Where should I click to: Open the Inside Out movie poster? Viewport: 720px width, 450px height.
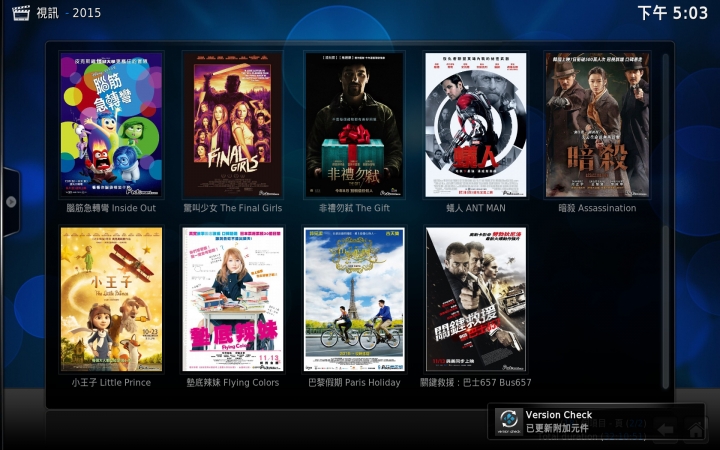tap(111, 124)
